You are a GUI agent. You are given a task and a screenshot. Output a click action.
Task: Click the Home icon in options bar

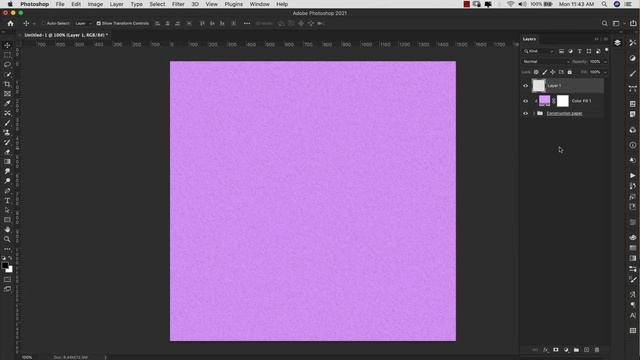11,24
